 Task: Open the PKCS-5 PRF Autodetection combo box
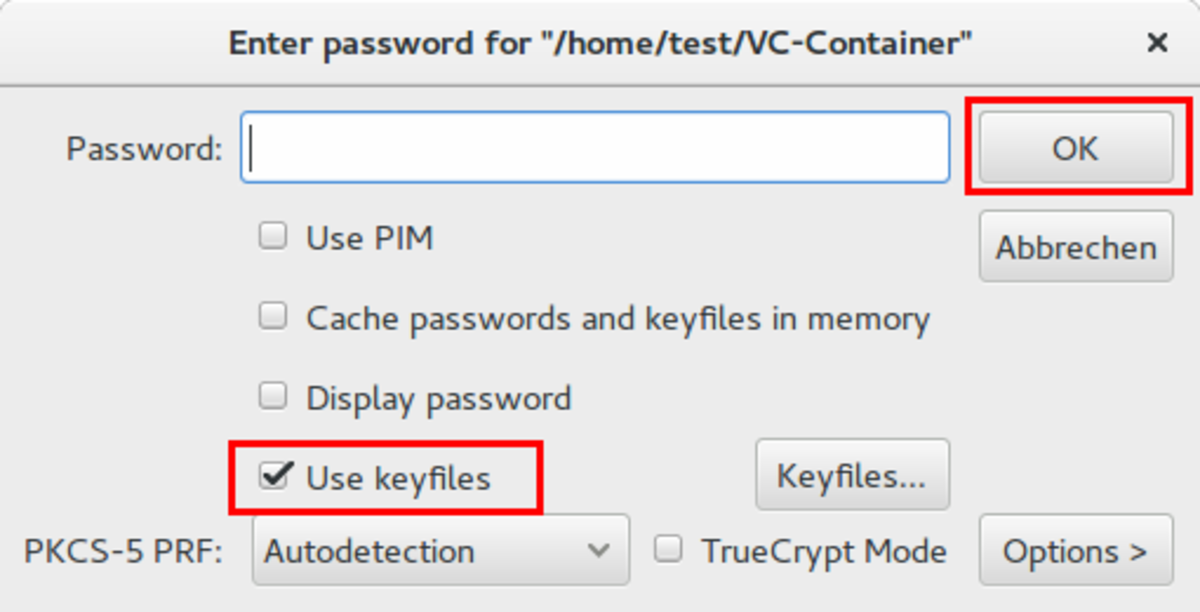(x=440, y=551)
